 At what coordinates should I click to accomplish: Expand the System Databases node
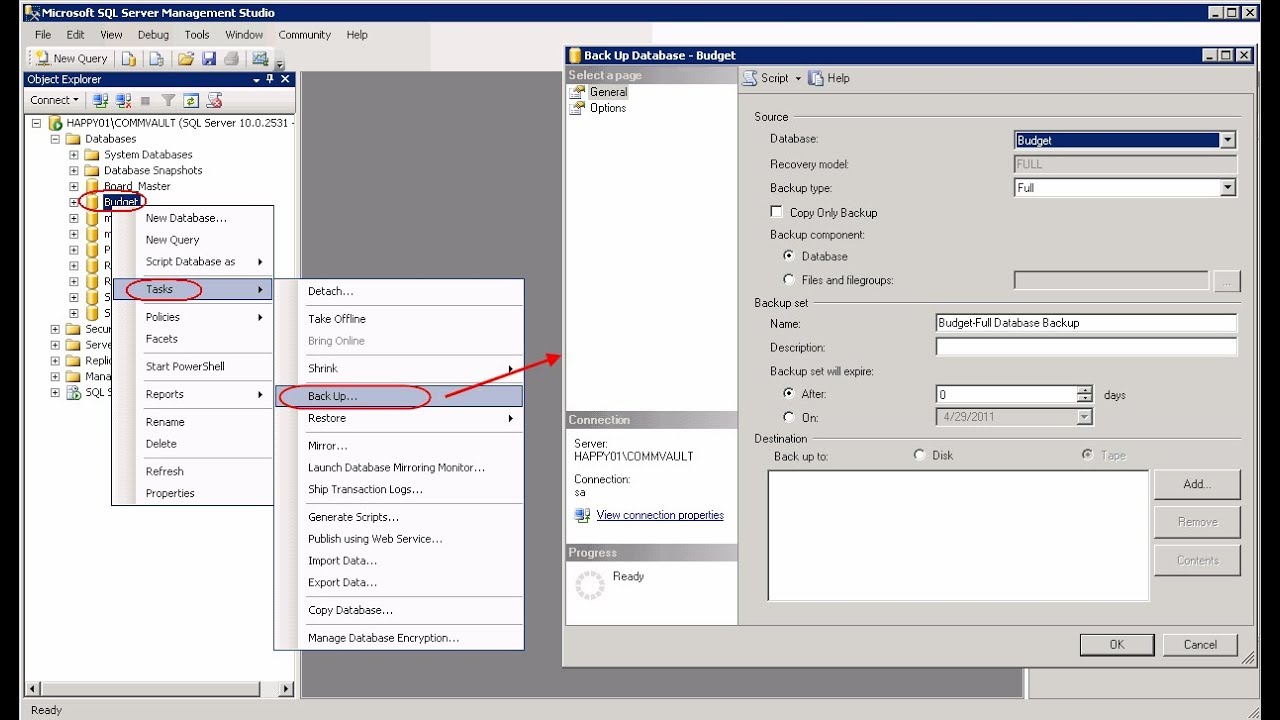pyautogui.click(x=73, y=155)
